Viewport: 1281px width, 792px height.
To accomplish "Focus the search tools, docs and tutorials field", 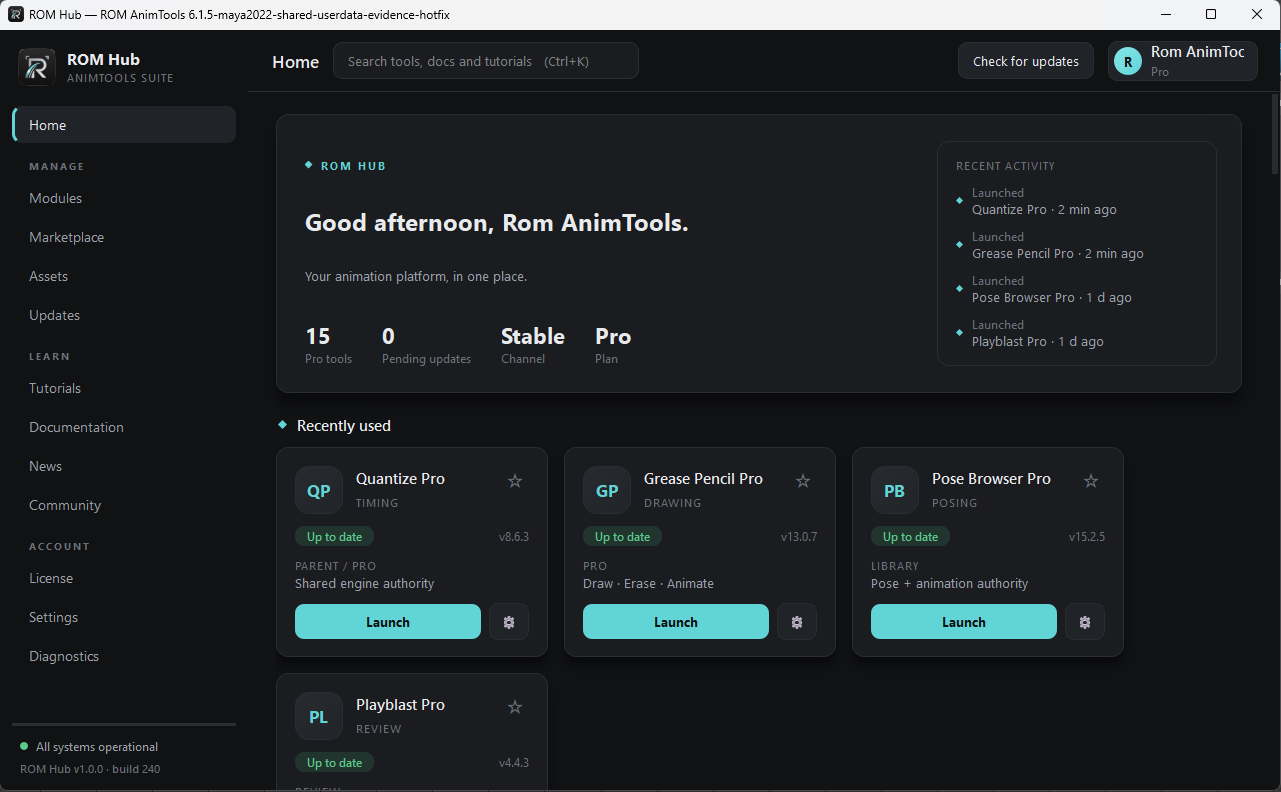I will (486, 61).
